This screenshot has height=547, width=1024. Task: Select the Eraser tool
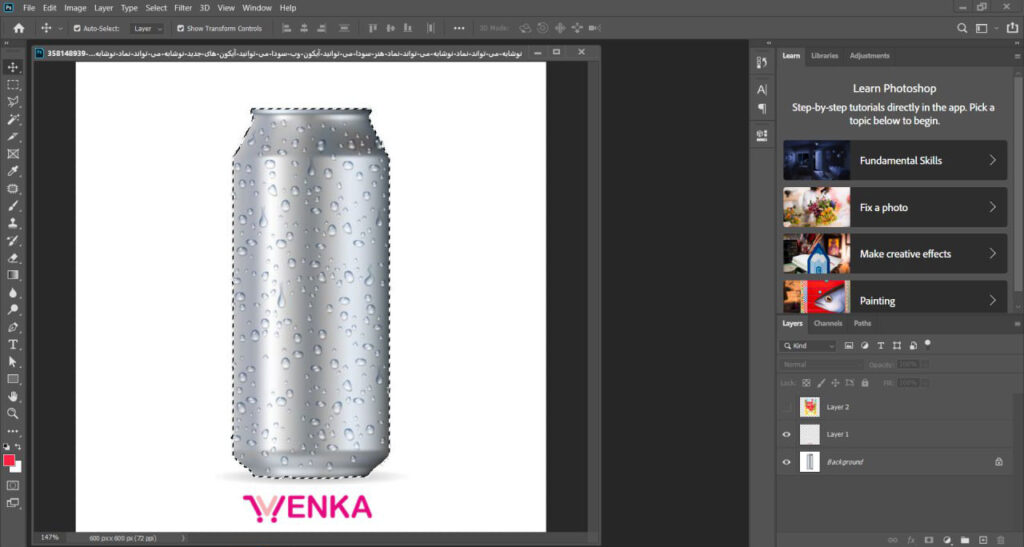(x=12, y=258)
